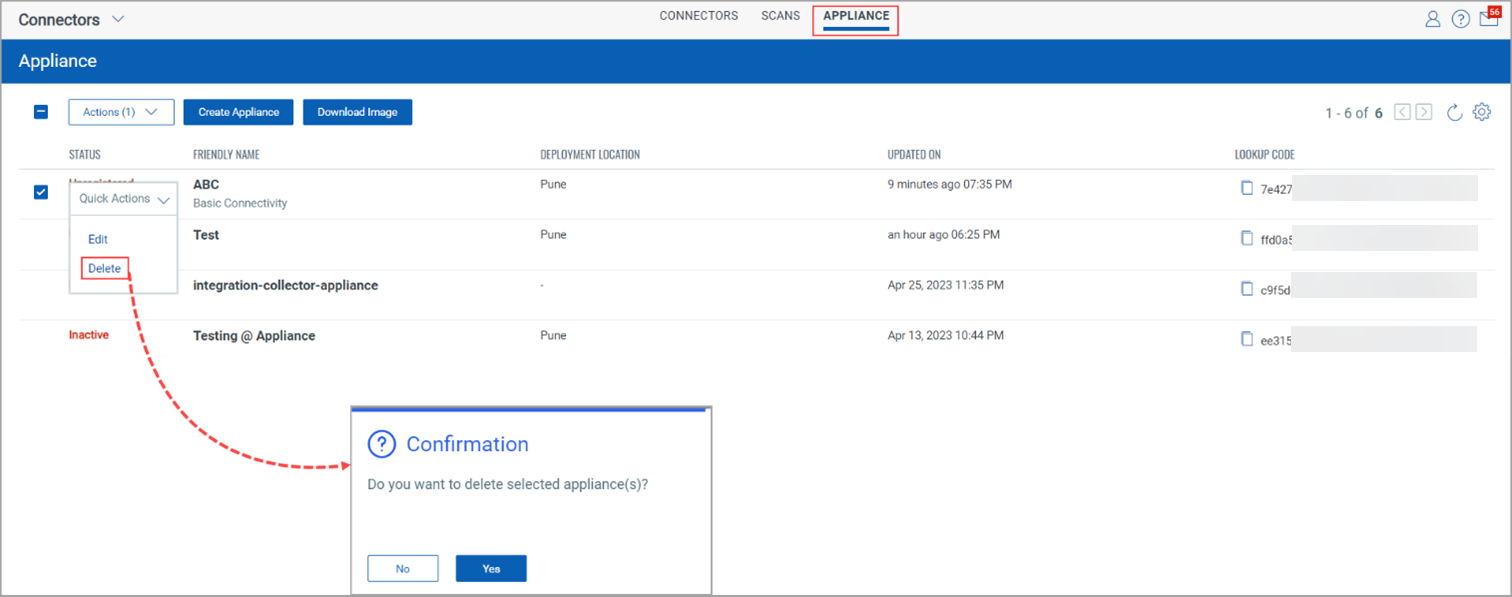Sort by the Updated On column header
Image resolution: width=1512 pixels, height=597 pixels.
pyautogui.click(x=914, y=155)
